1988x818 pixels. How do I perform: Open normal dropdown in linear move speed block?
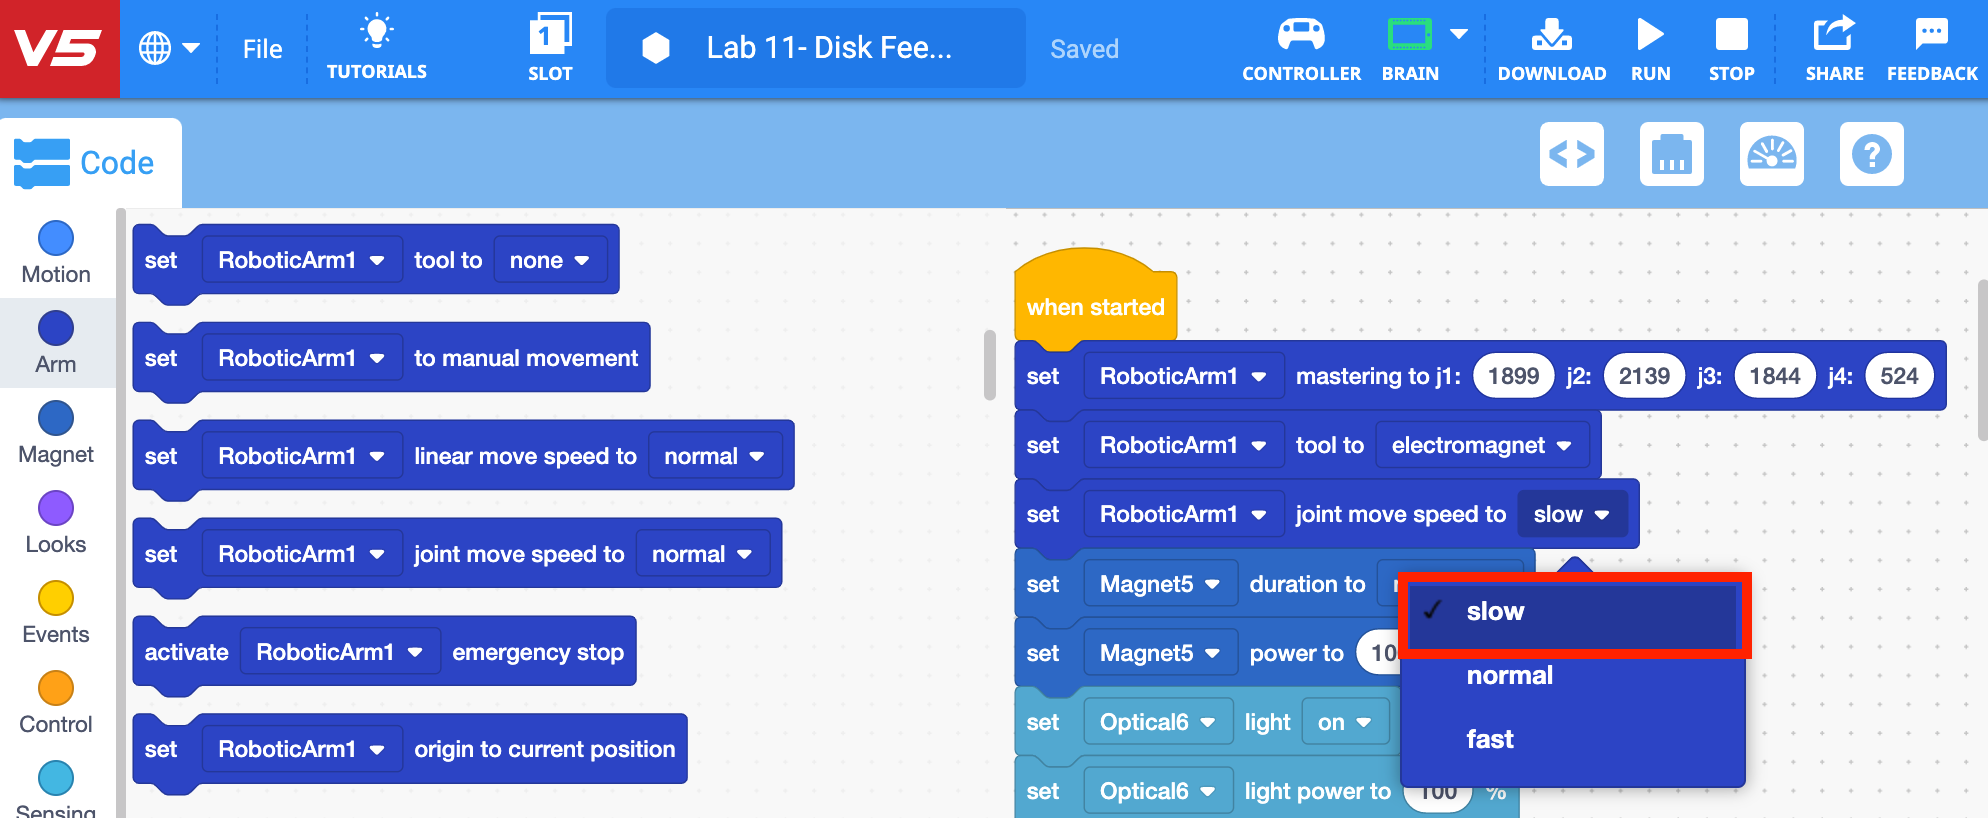(x=714, y=456)
